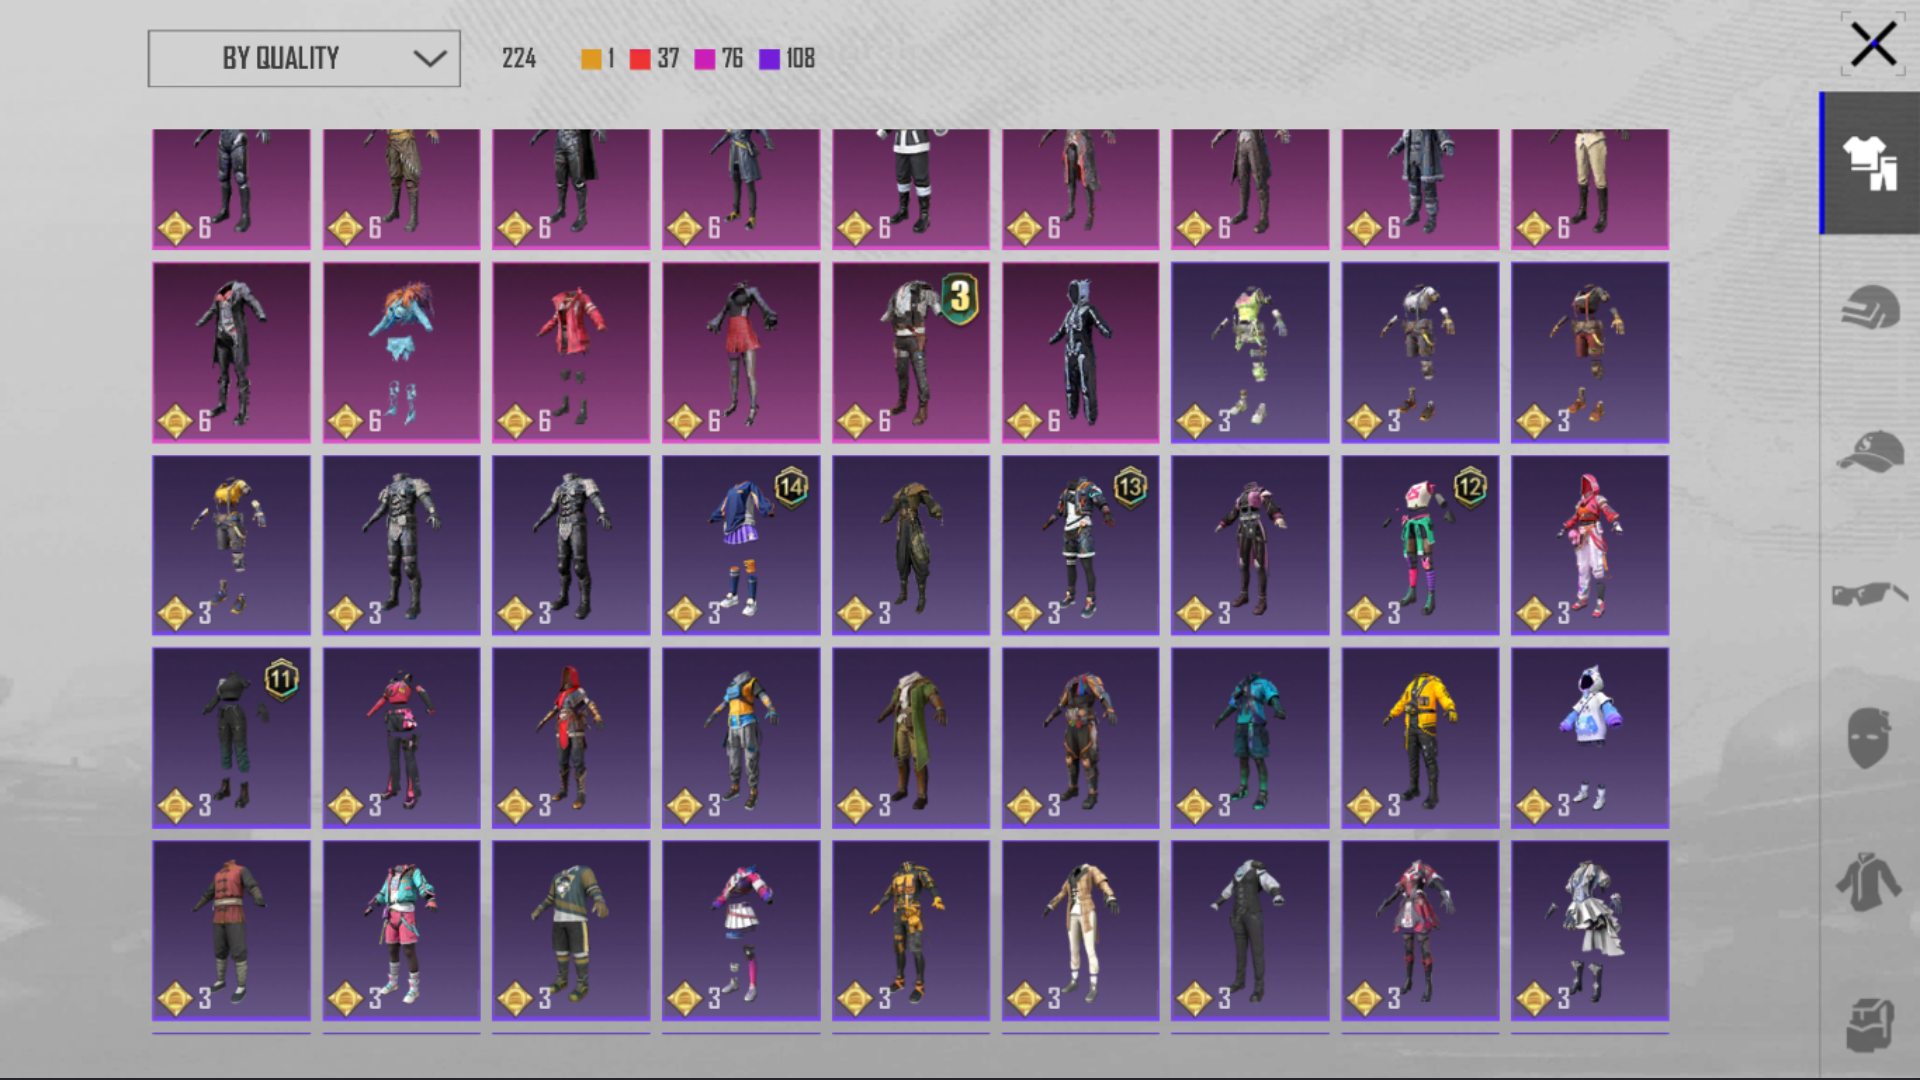The image size is (1920, 1080).
Task: Open the backpack category icon
Action: pos(1870,1025)
